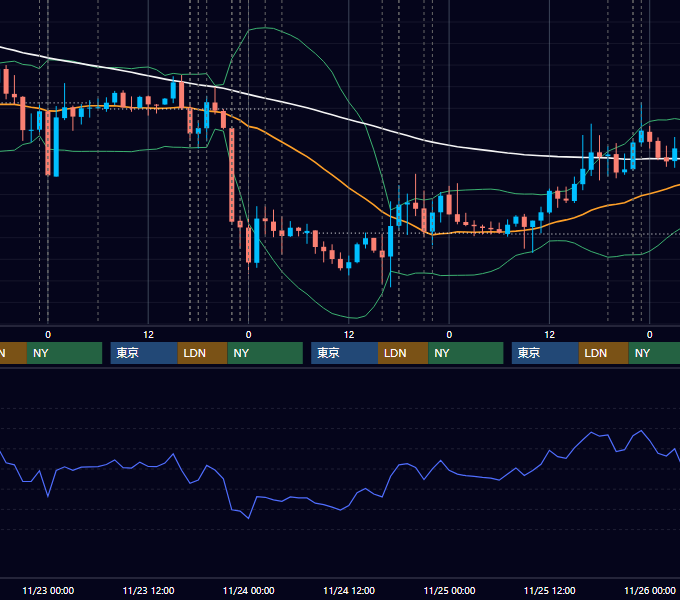Select the 東京 session block containing 11/25 12:00
Screen dimensions: 680x600
pos(545,353)
